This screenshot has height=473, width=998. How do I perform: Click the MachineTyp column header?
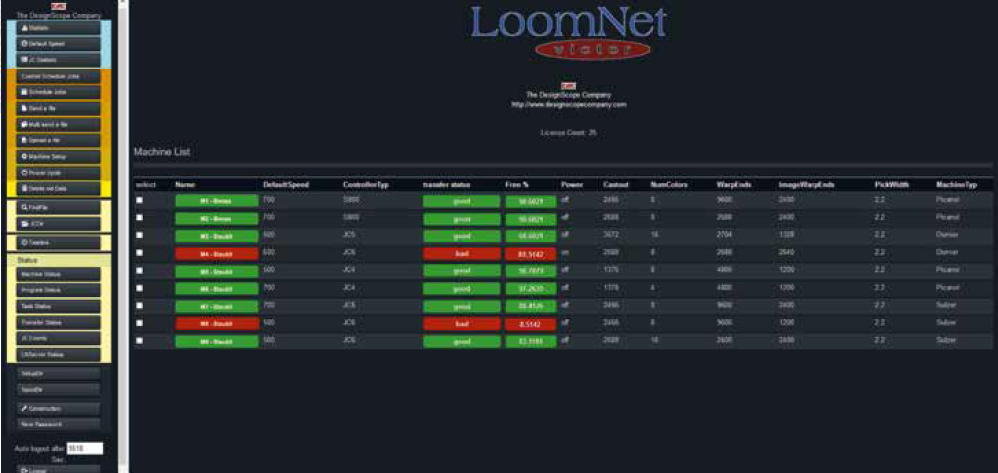click(956, 185)
